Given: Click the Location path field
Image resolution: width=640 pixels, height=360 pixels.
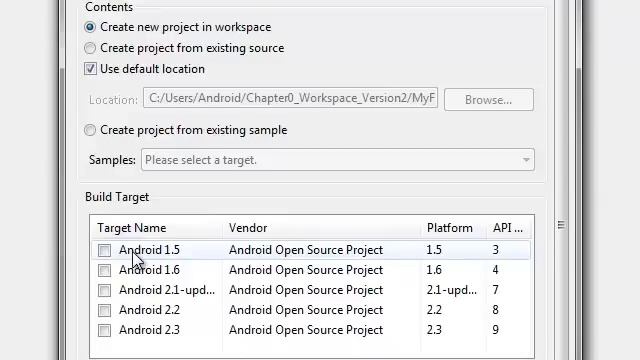Looking at the screenshot, I should 291,98.
